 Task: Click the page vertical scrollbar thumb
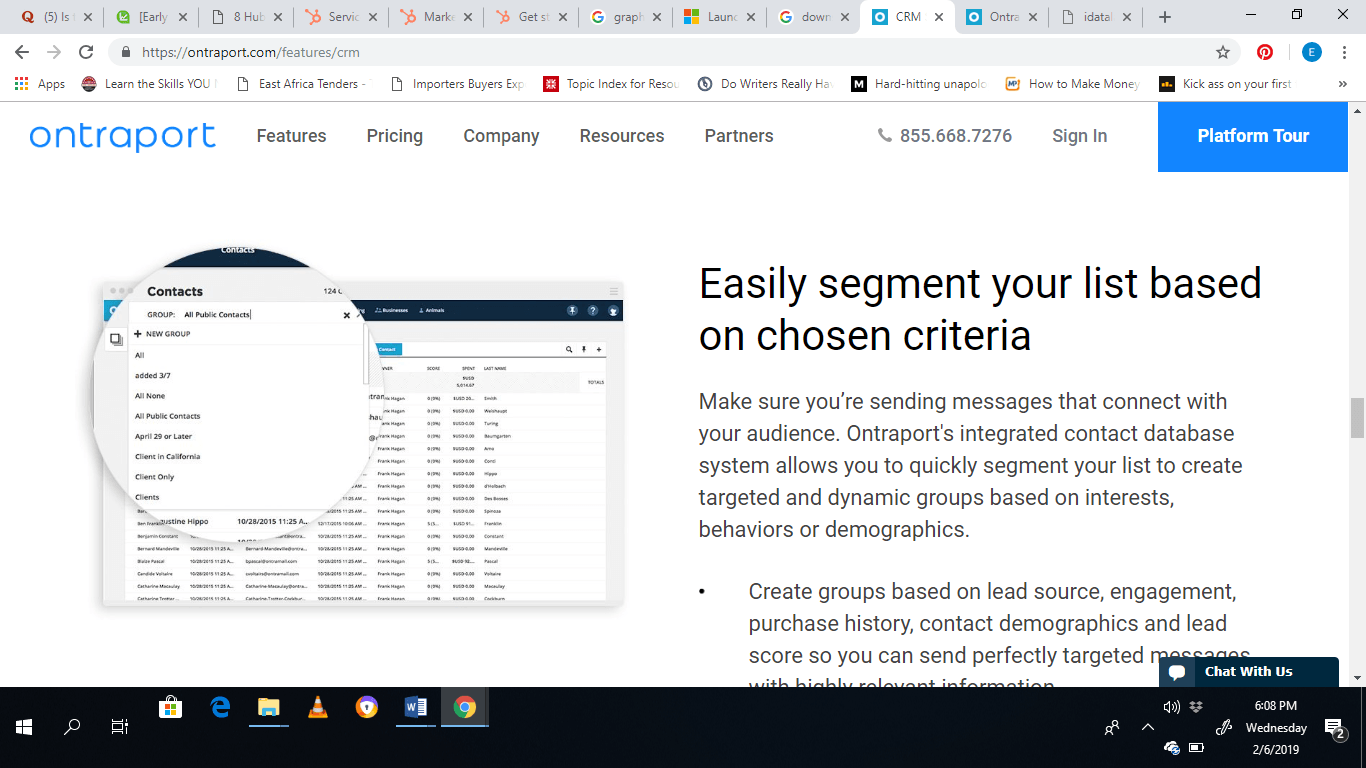1357,417
